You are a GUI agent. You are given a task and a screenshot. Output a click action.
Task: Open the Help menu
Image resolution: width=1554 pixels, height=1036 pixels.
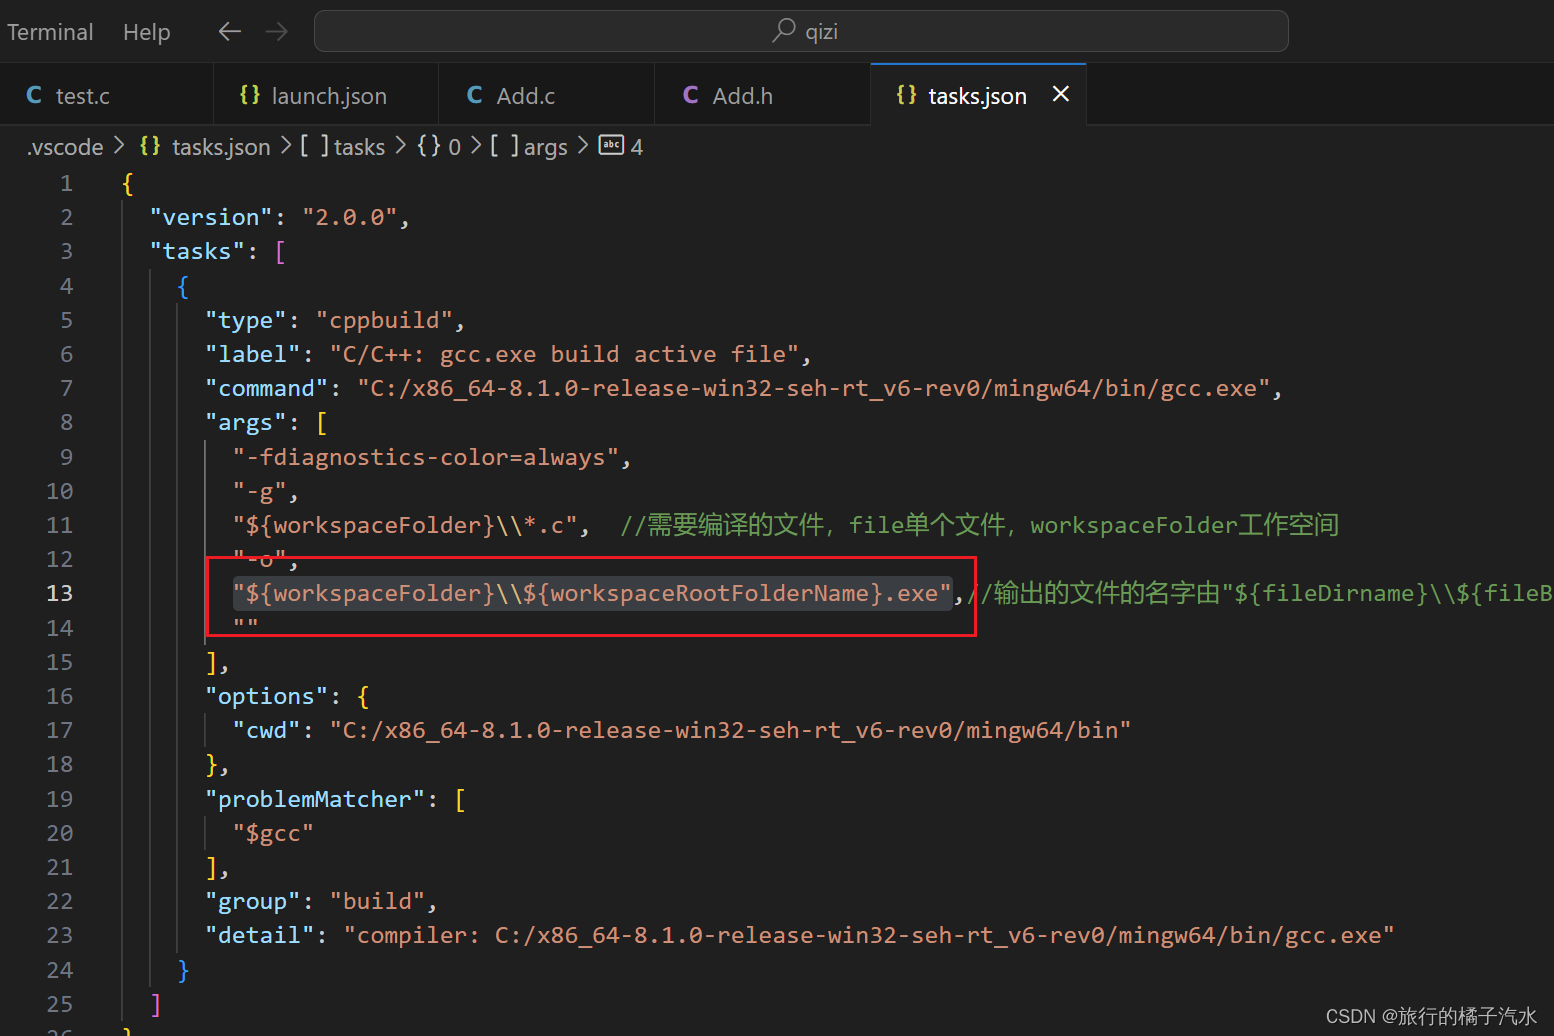[146, 31]
